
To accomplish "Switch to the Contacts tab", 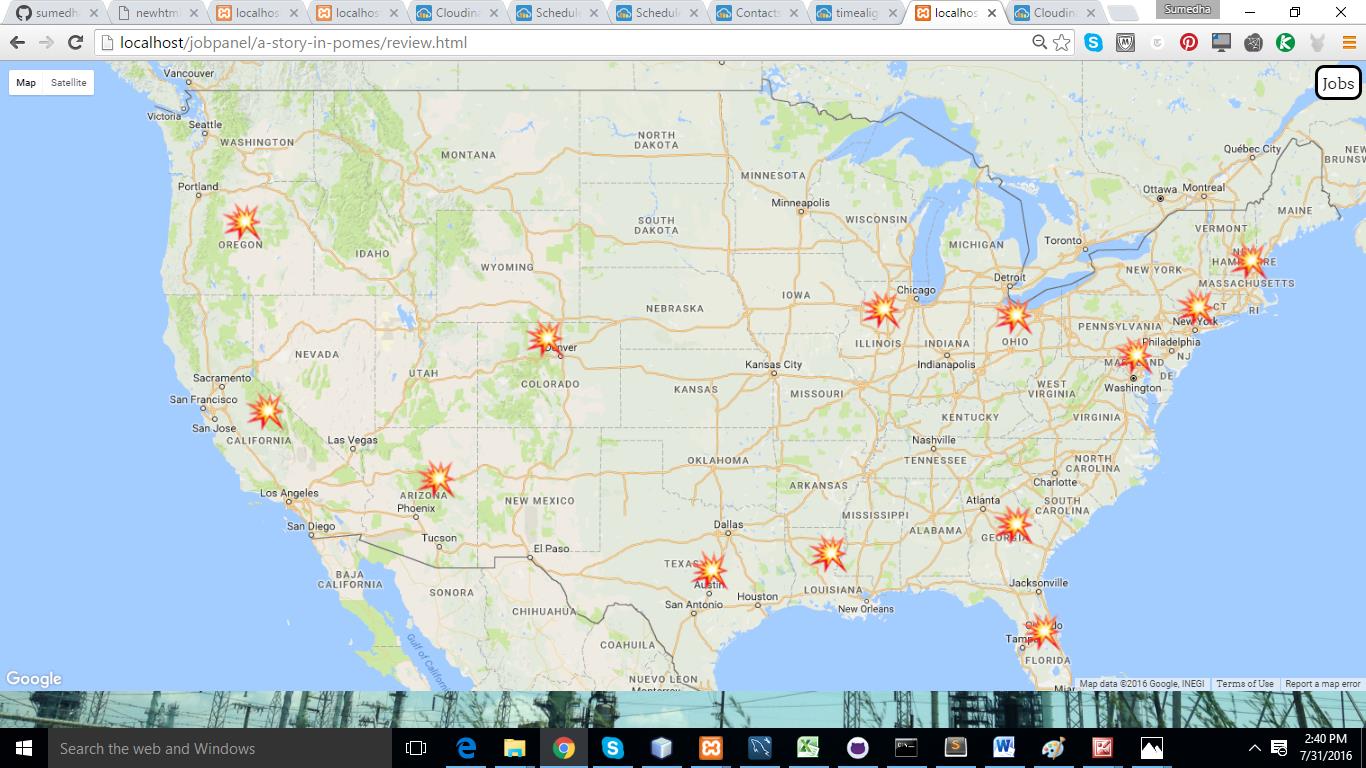I will 757,13.
